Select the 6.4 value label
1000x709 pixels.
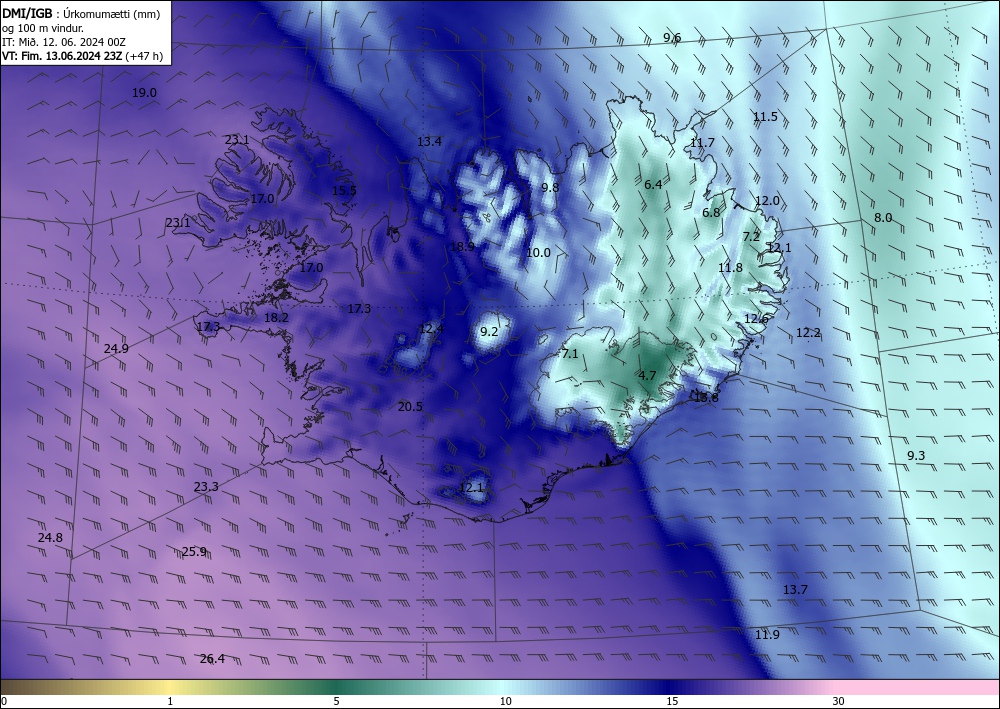[653, 185]
